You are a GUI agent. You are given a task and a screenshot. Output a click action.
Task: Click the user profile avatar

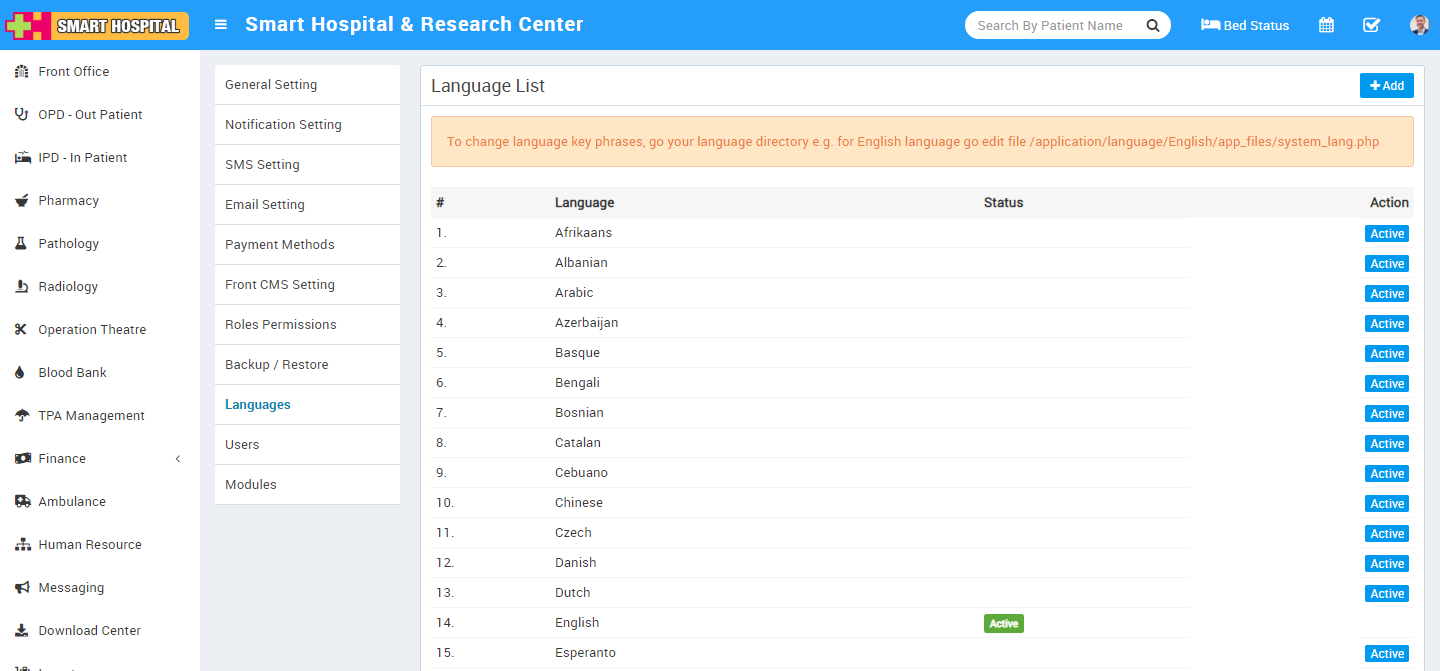coord(1419,25)
